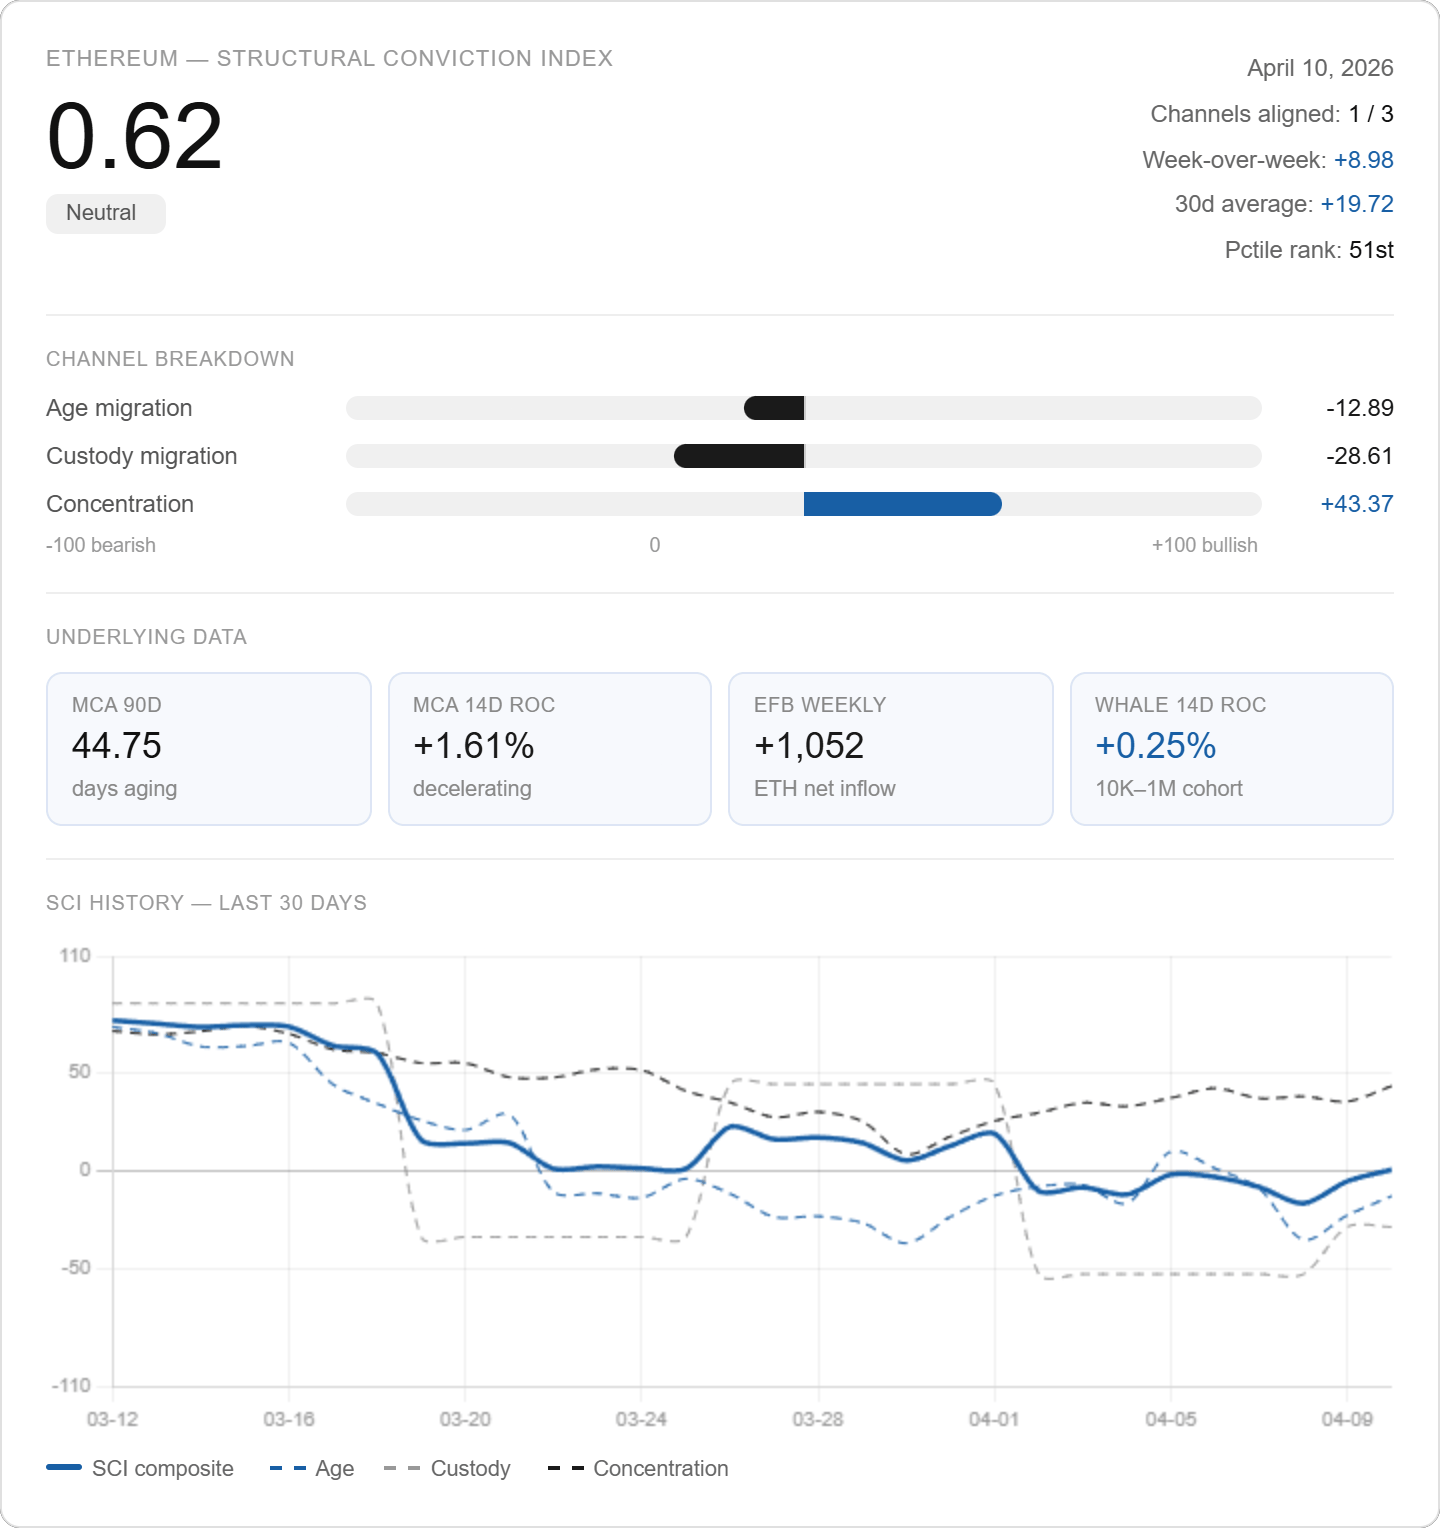The image size is (1440, 1528).
Task: Click the blue Concentration bar
Action: [903, 504]
